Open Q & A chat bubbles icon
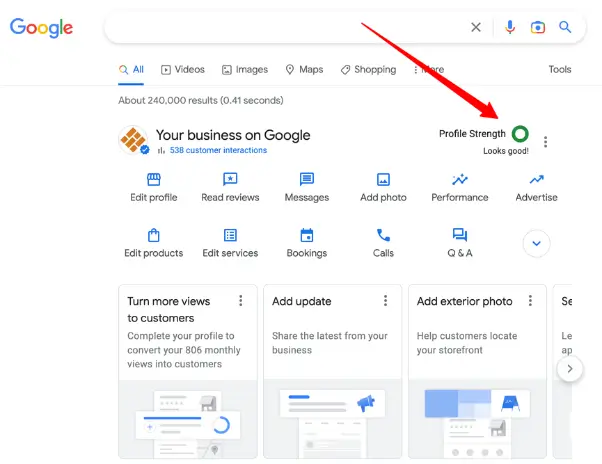 click(460, 235)
